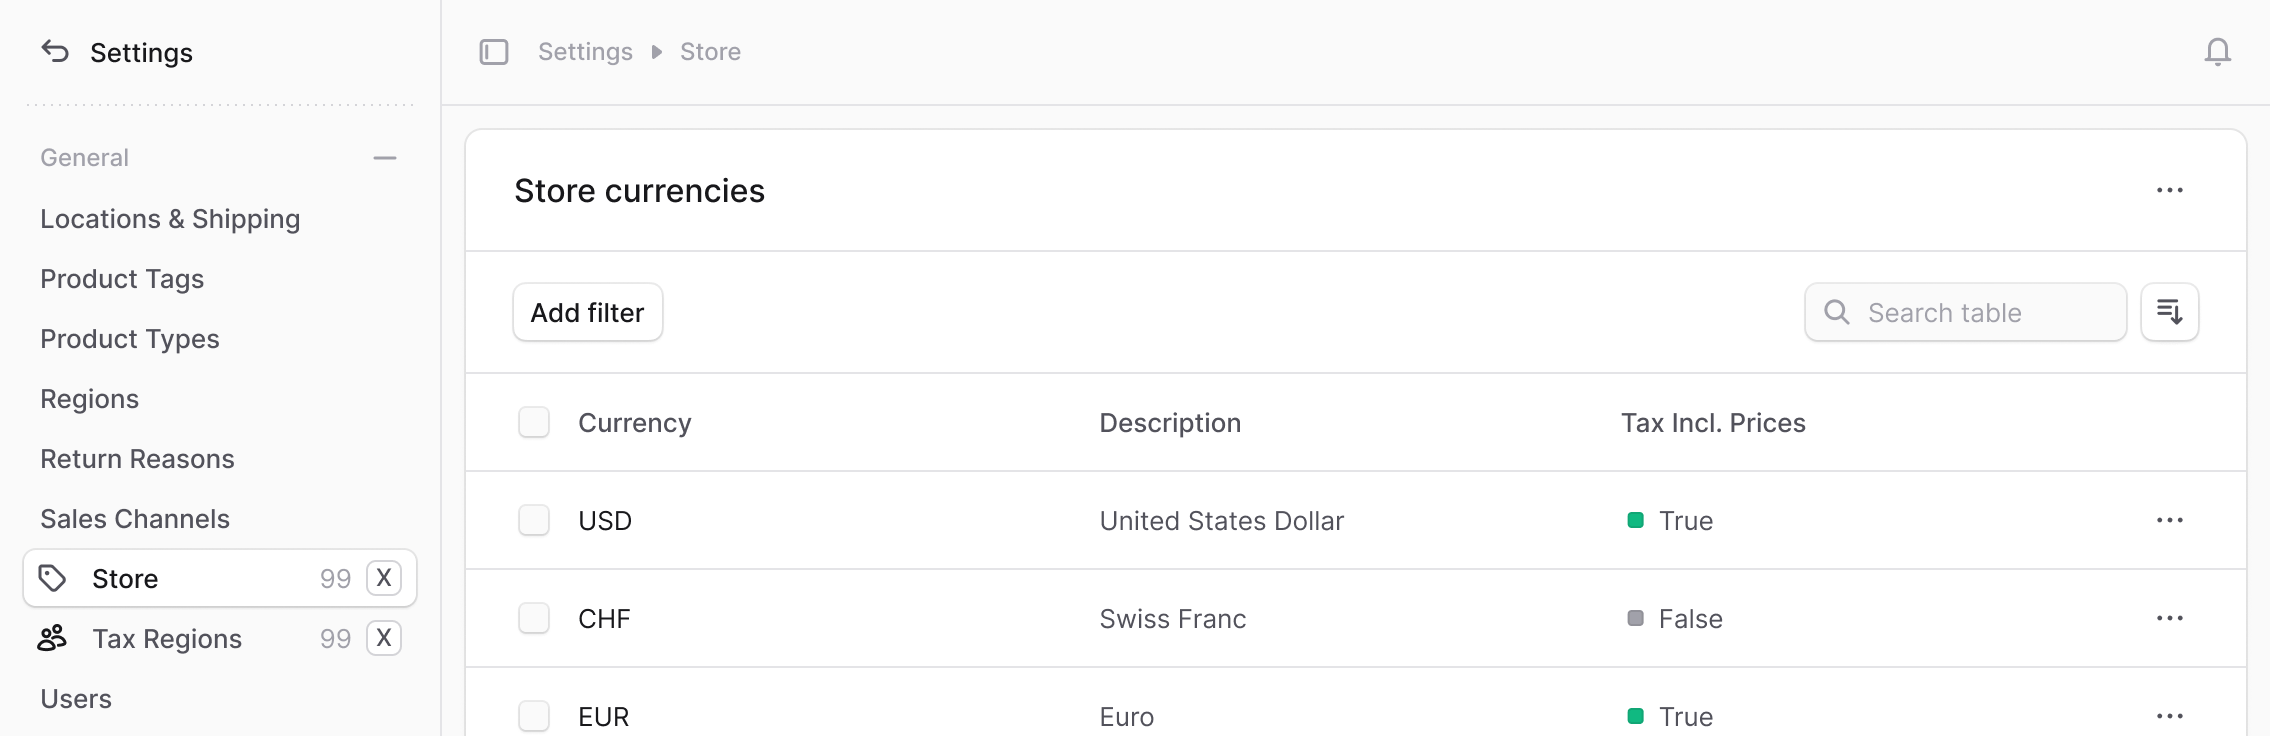This screenshot has width=2270, height=736.
Task: Select the USD currency checkbox
Action: click(534, 520)
